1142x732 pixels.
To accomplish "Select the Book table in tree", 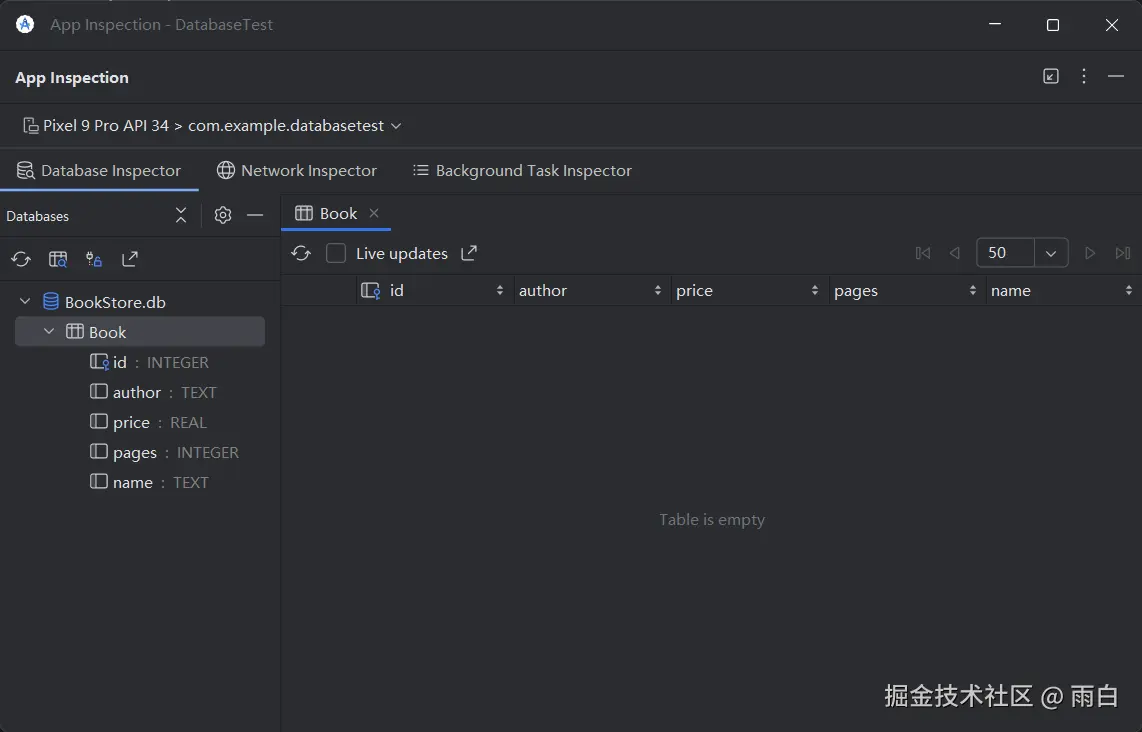I will [x=140, y=331].
